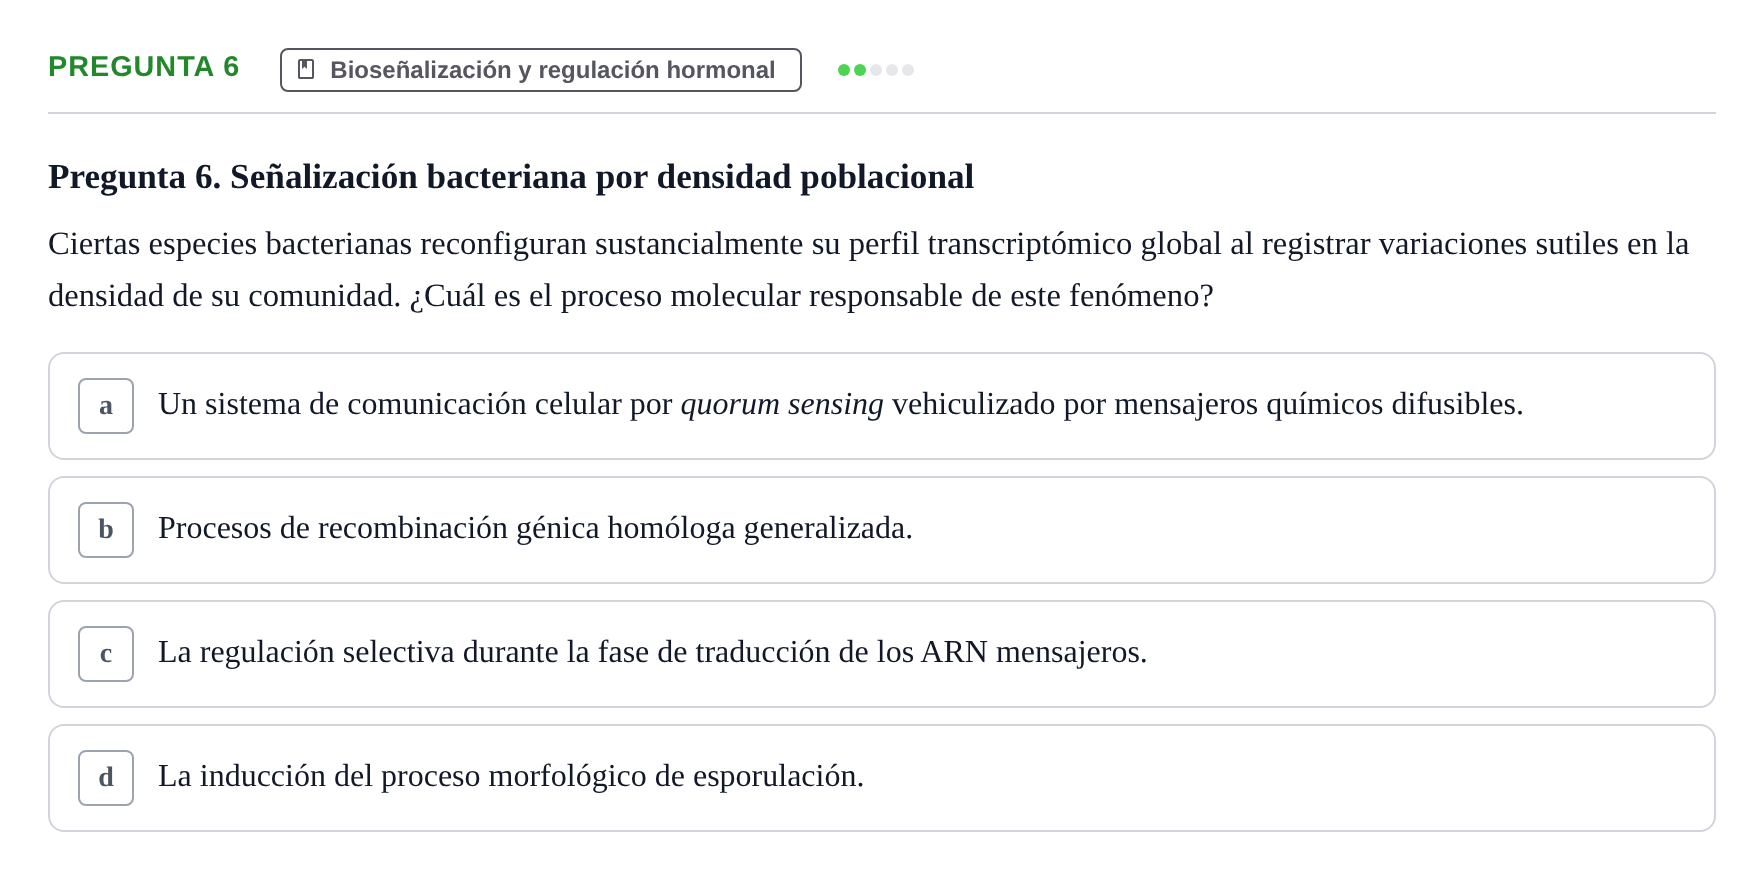Select answer option letter b
The image size is (1764, 882).
tap(106, 530)
